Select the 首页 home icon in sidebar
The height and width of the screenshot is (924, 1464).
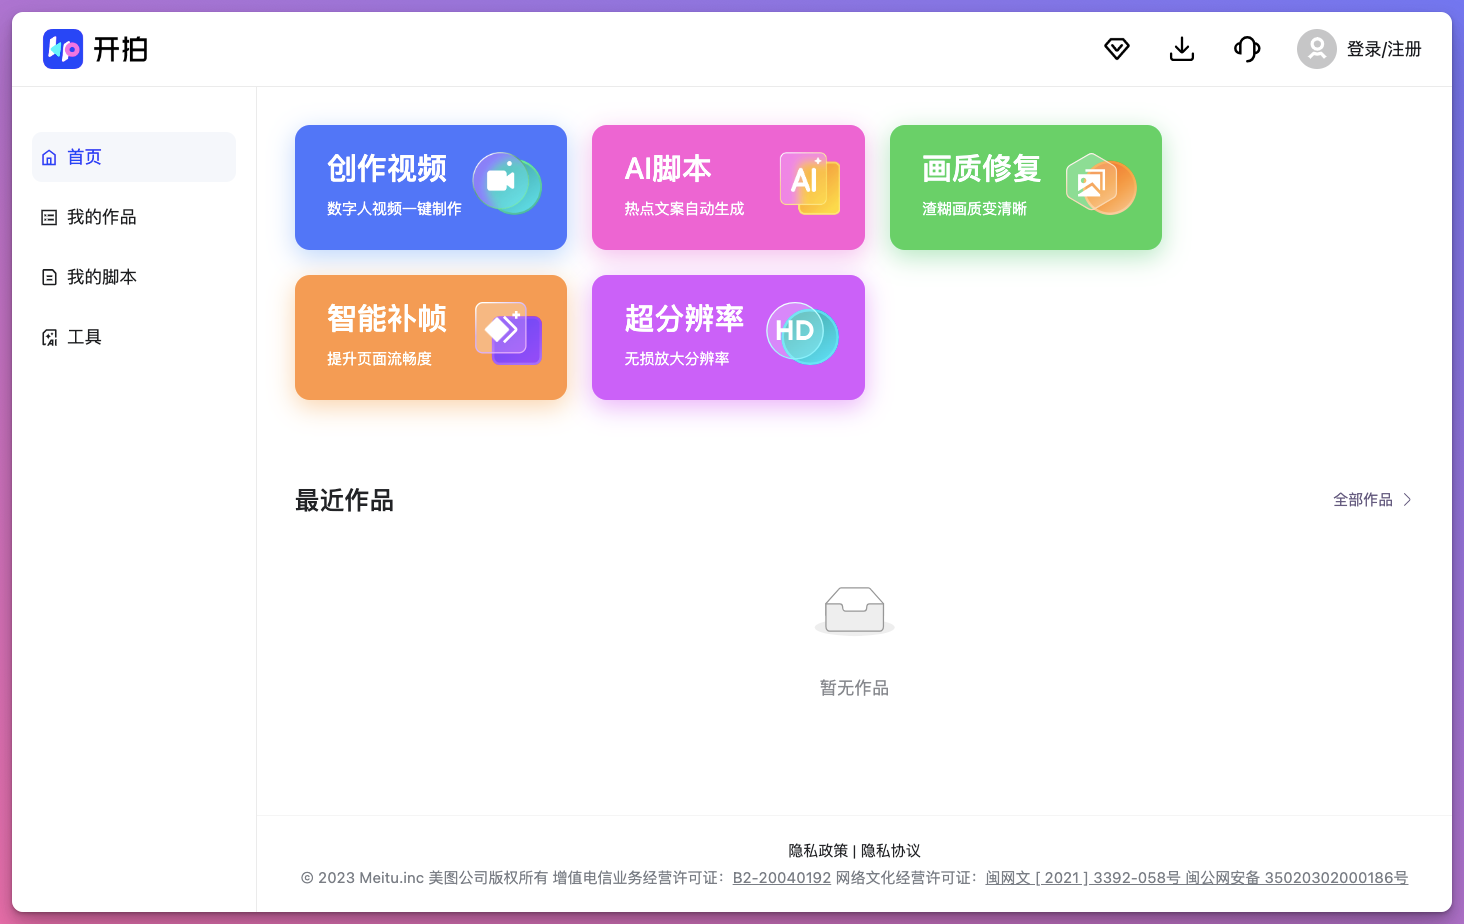(49, 157)
